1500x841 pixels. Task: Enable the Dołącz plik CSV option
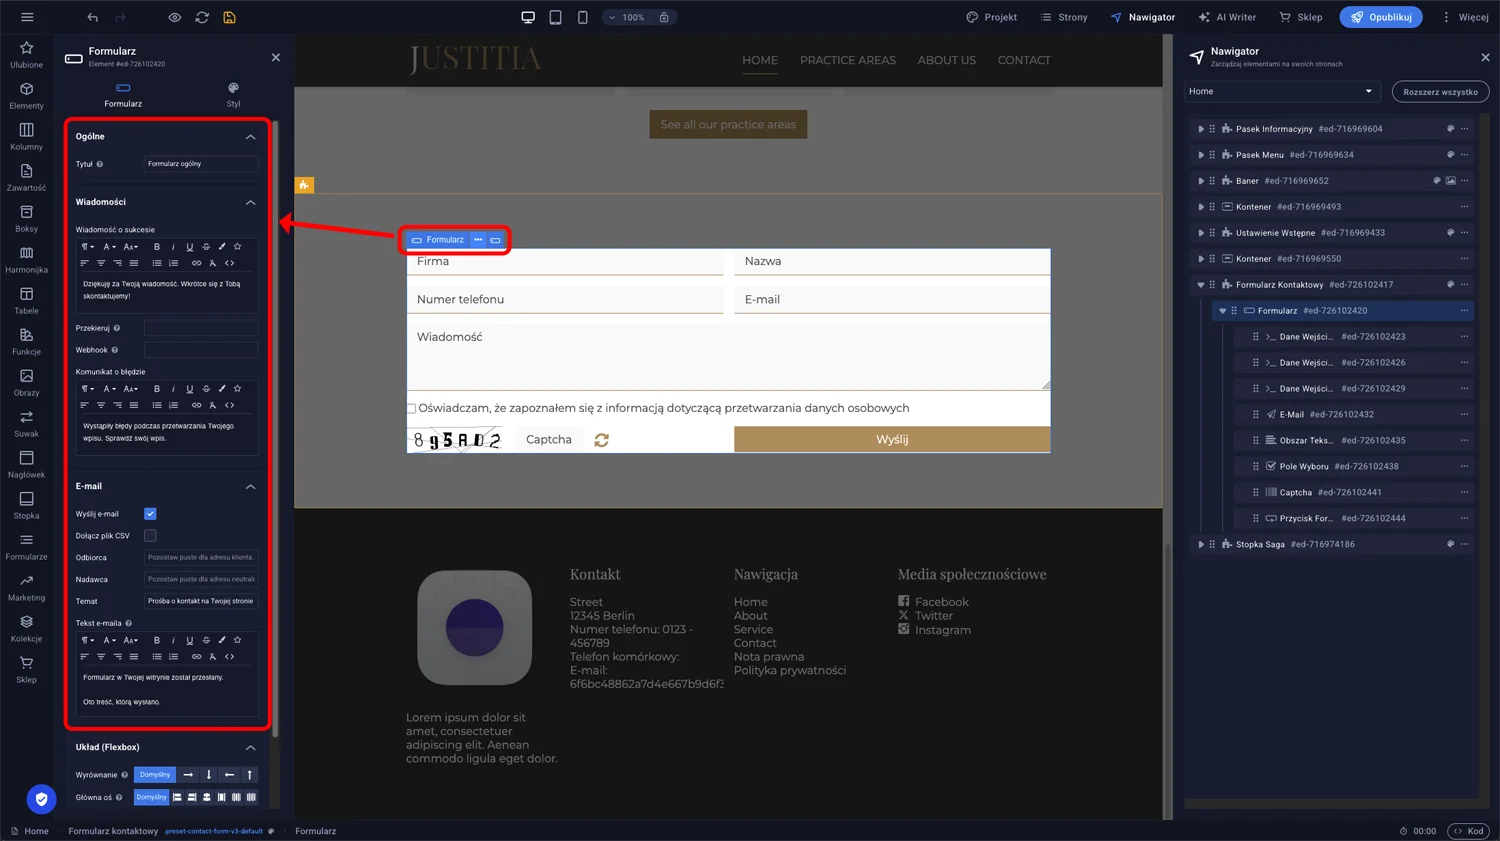150,535
